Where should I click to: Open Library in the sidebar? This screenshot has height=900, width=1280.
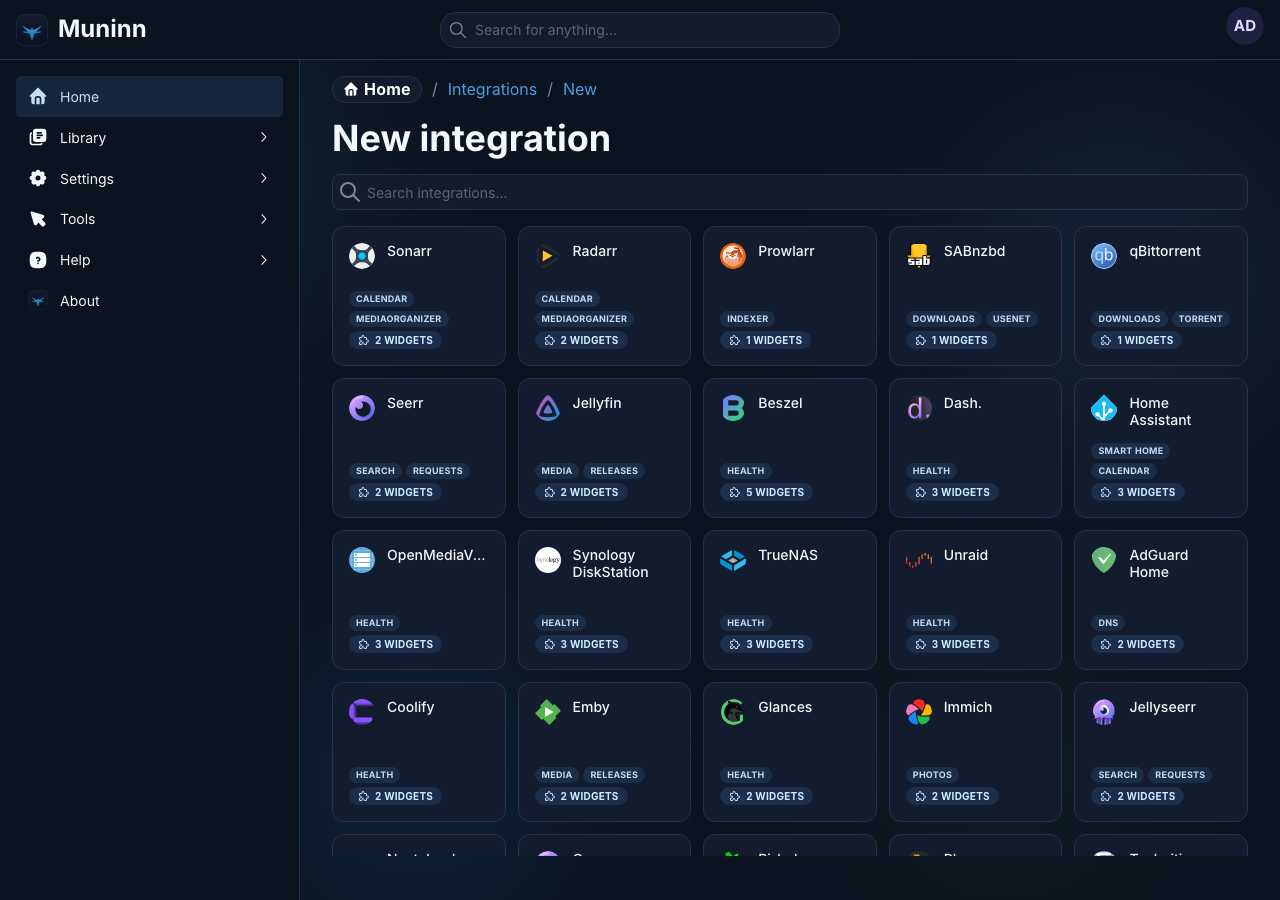(149, 137)
